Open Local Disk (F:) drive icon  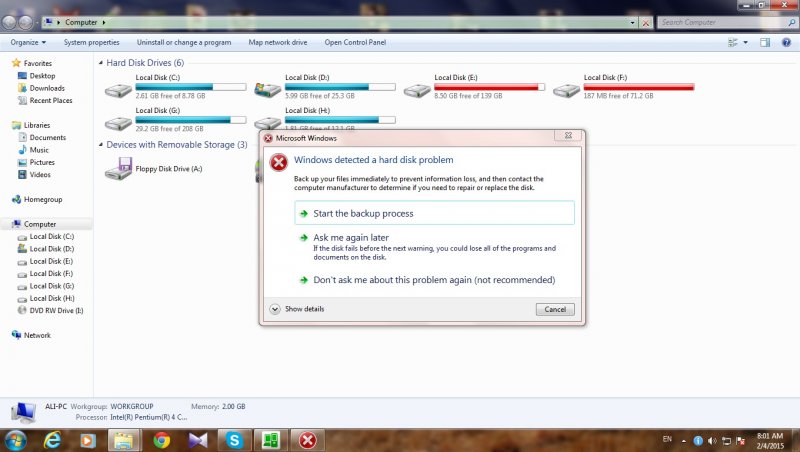(x=566, y=91)
